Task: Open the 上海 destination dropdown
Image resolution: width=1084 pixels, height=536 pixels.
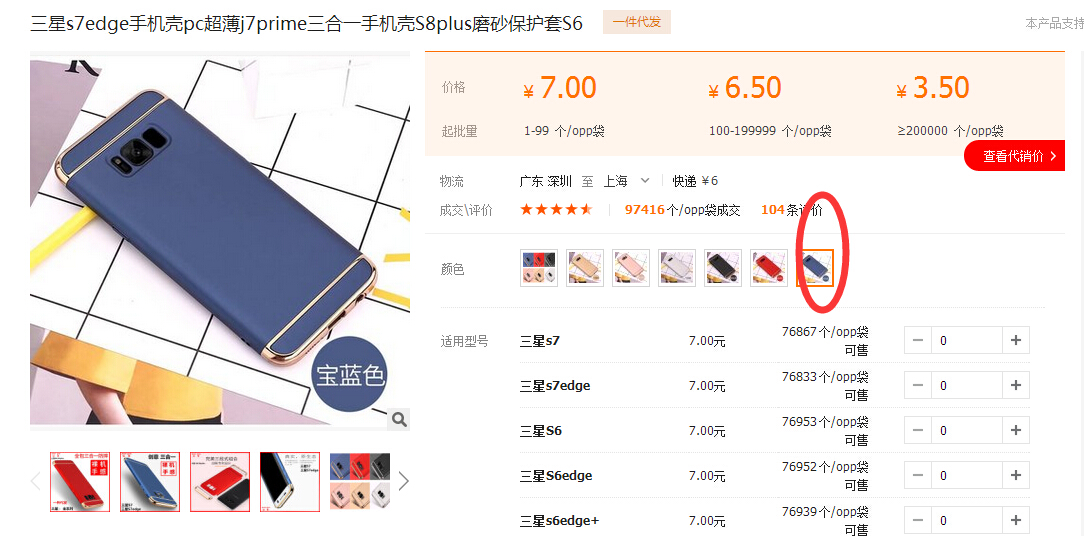Action: coord(627,181)
